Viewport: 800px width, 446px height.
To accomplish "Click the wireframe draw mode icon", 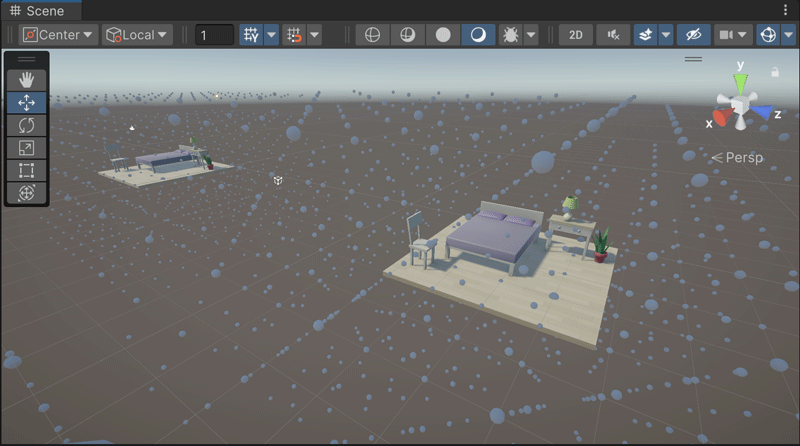I will [x=372, y=35].
